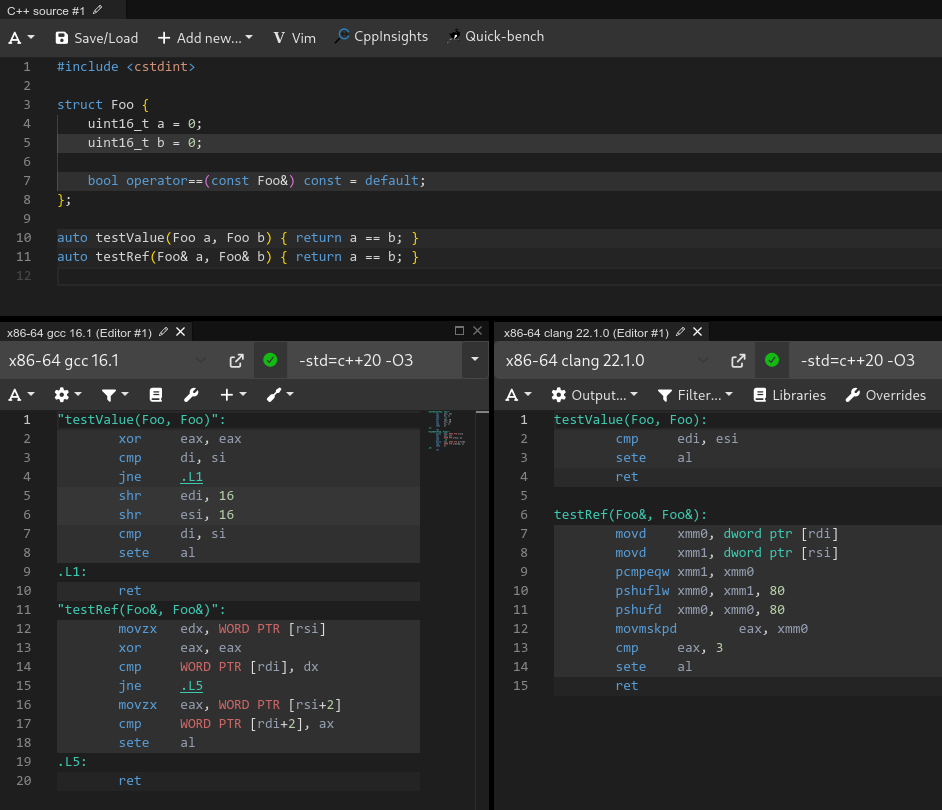Open clang pane font size menu
942x810 pixels.
click(518, 395)
